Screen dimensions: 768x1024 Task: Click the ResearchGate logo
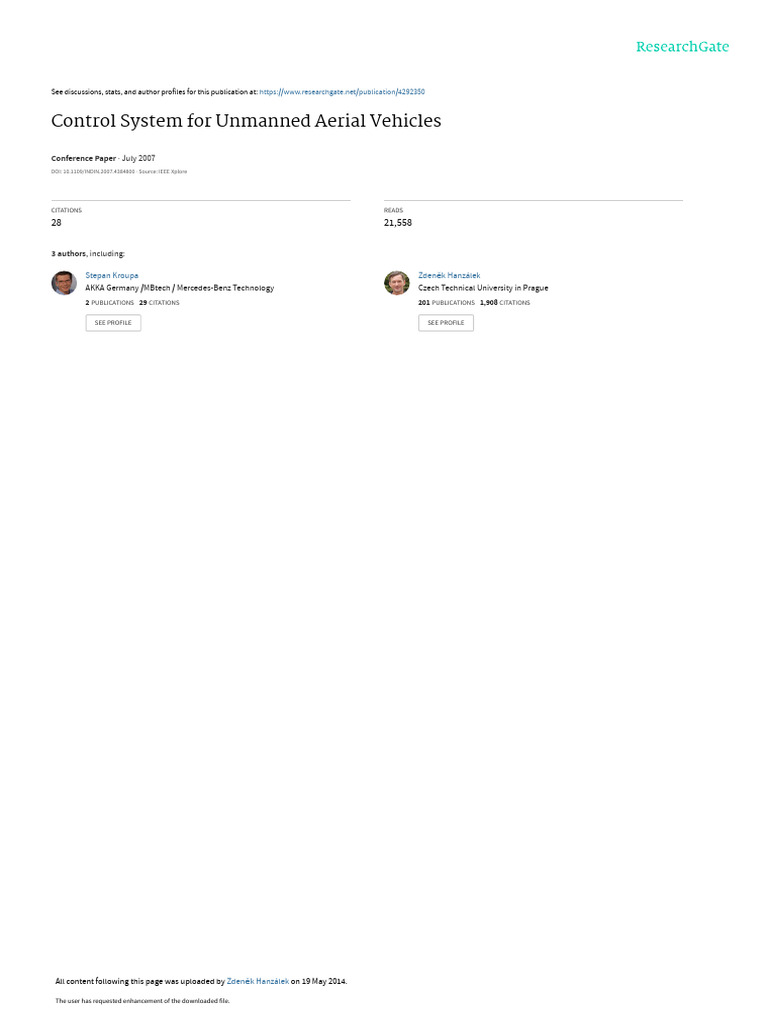click(x=682, y=47)
